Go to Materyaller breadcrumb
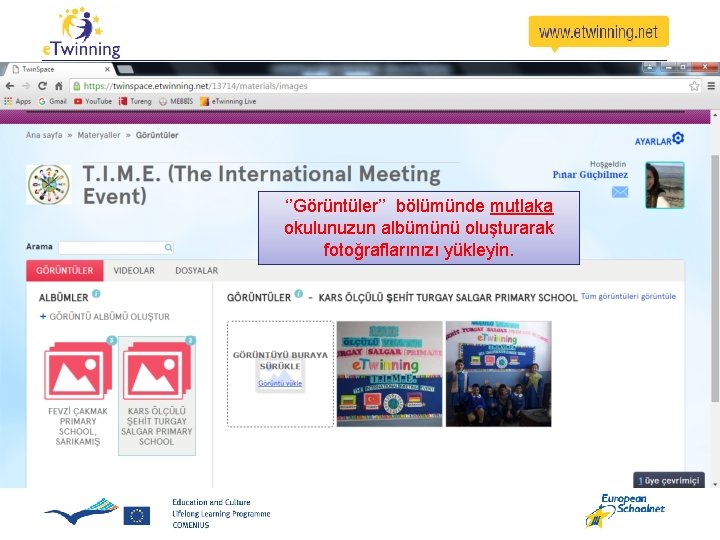Image resolution: width=720 pixels, height=540 pixels. (99, 135)
